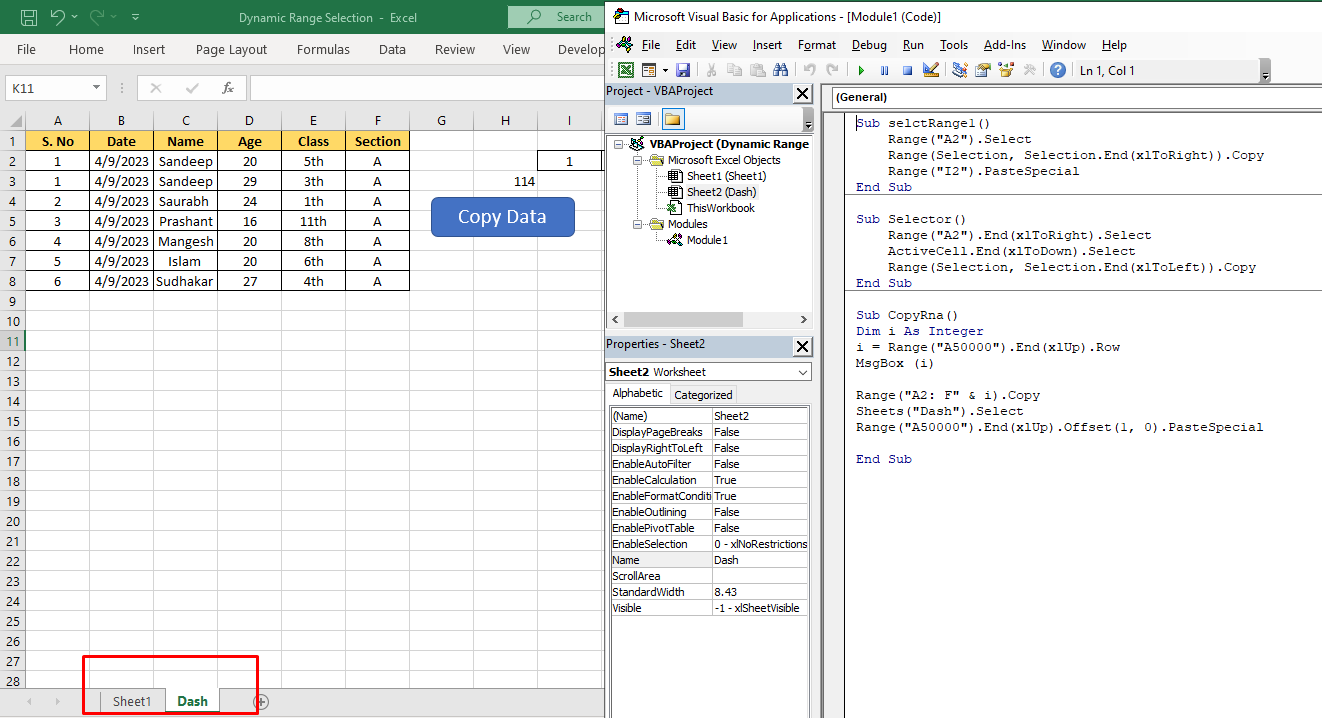Click the Reset (stop) icon in VBA toolbar
This screenshot has height=718, width=1322.
(908, 70)
